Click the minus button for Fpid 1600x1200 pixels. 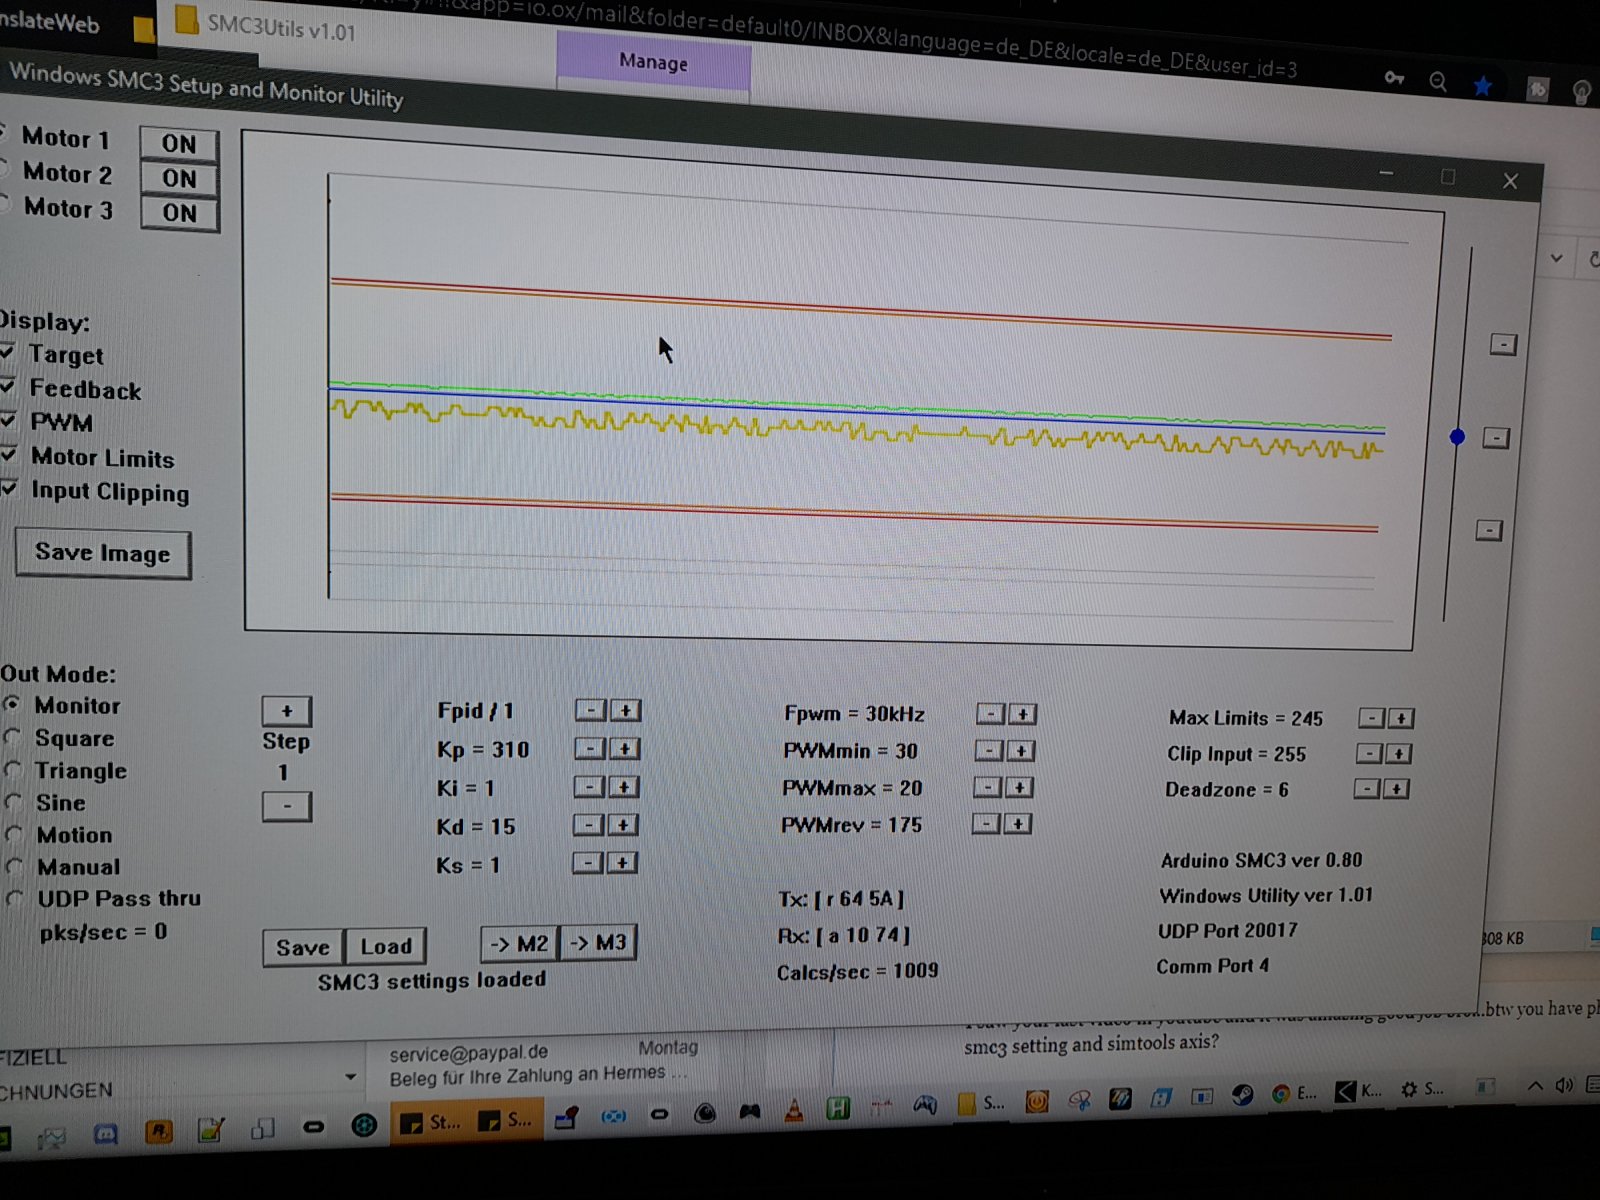591,710
